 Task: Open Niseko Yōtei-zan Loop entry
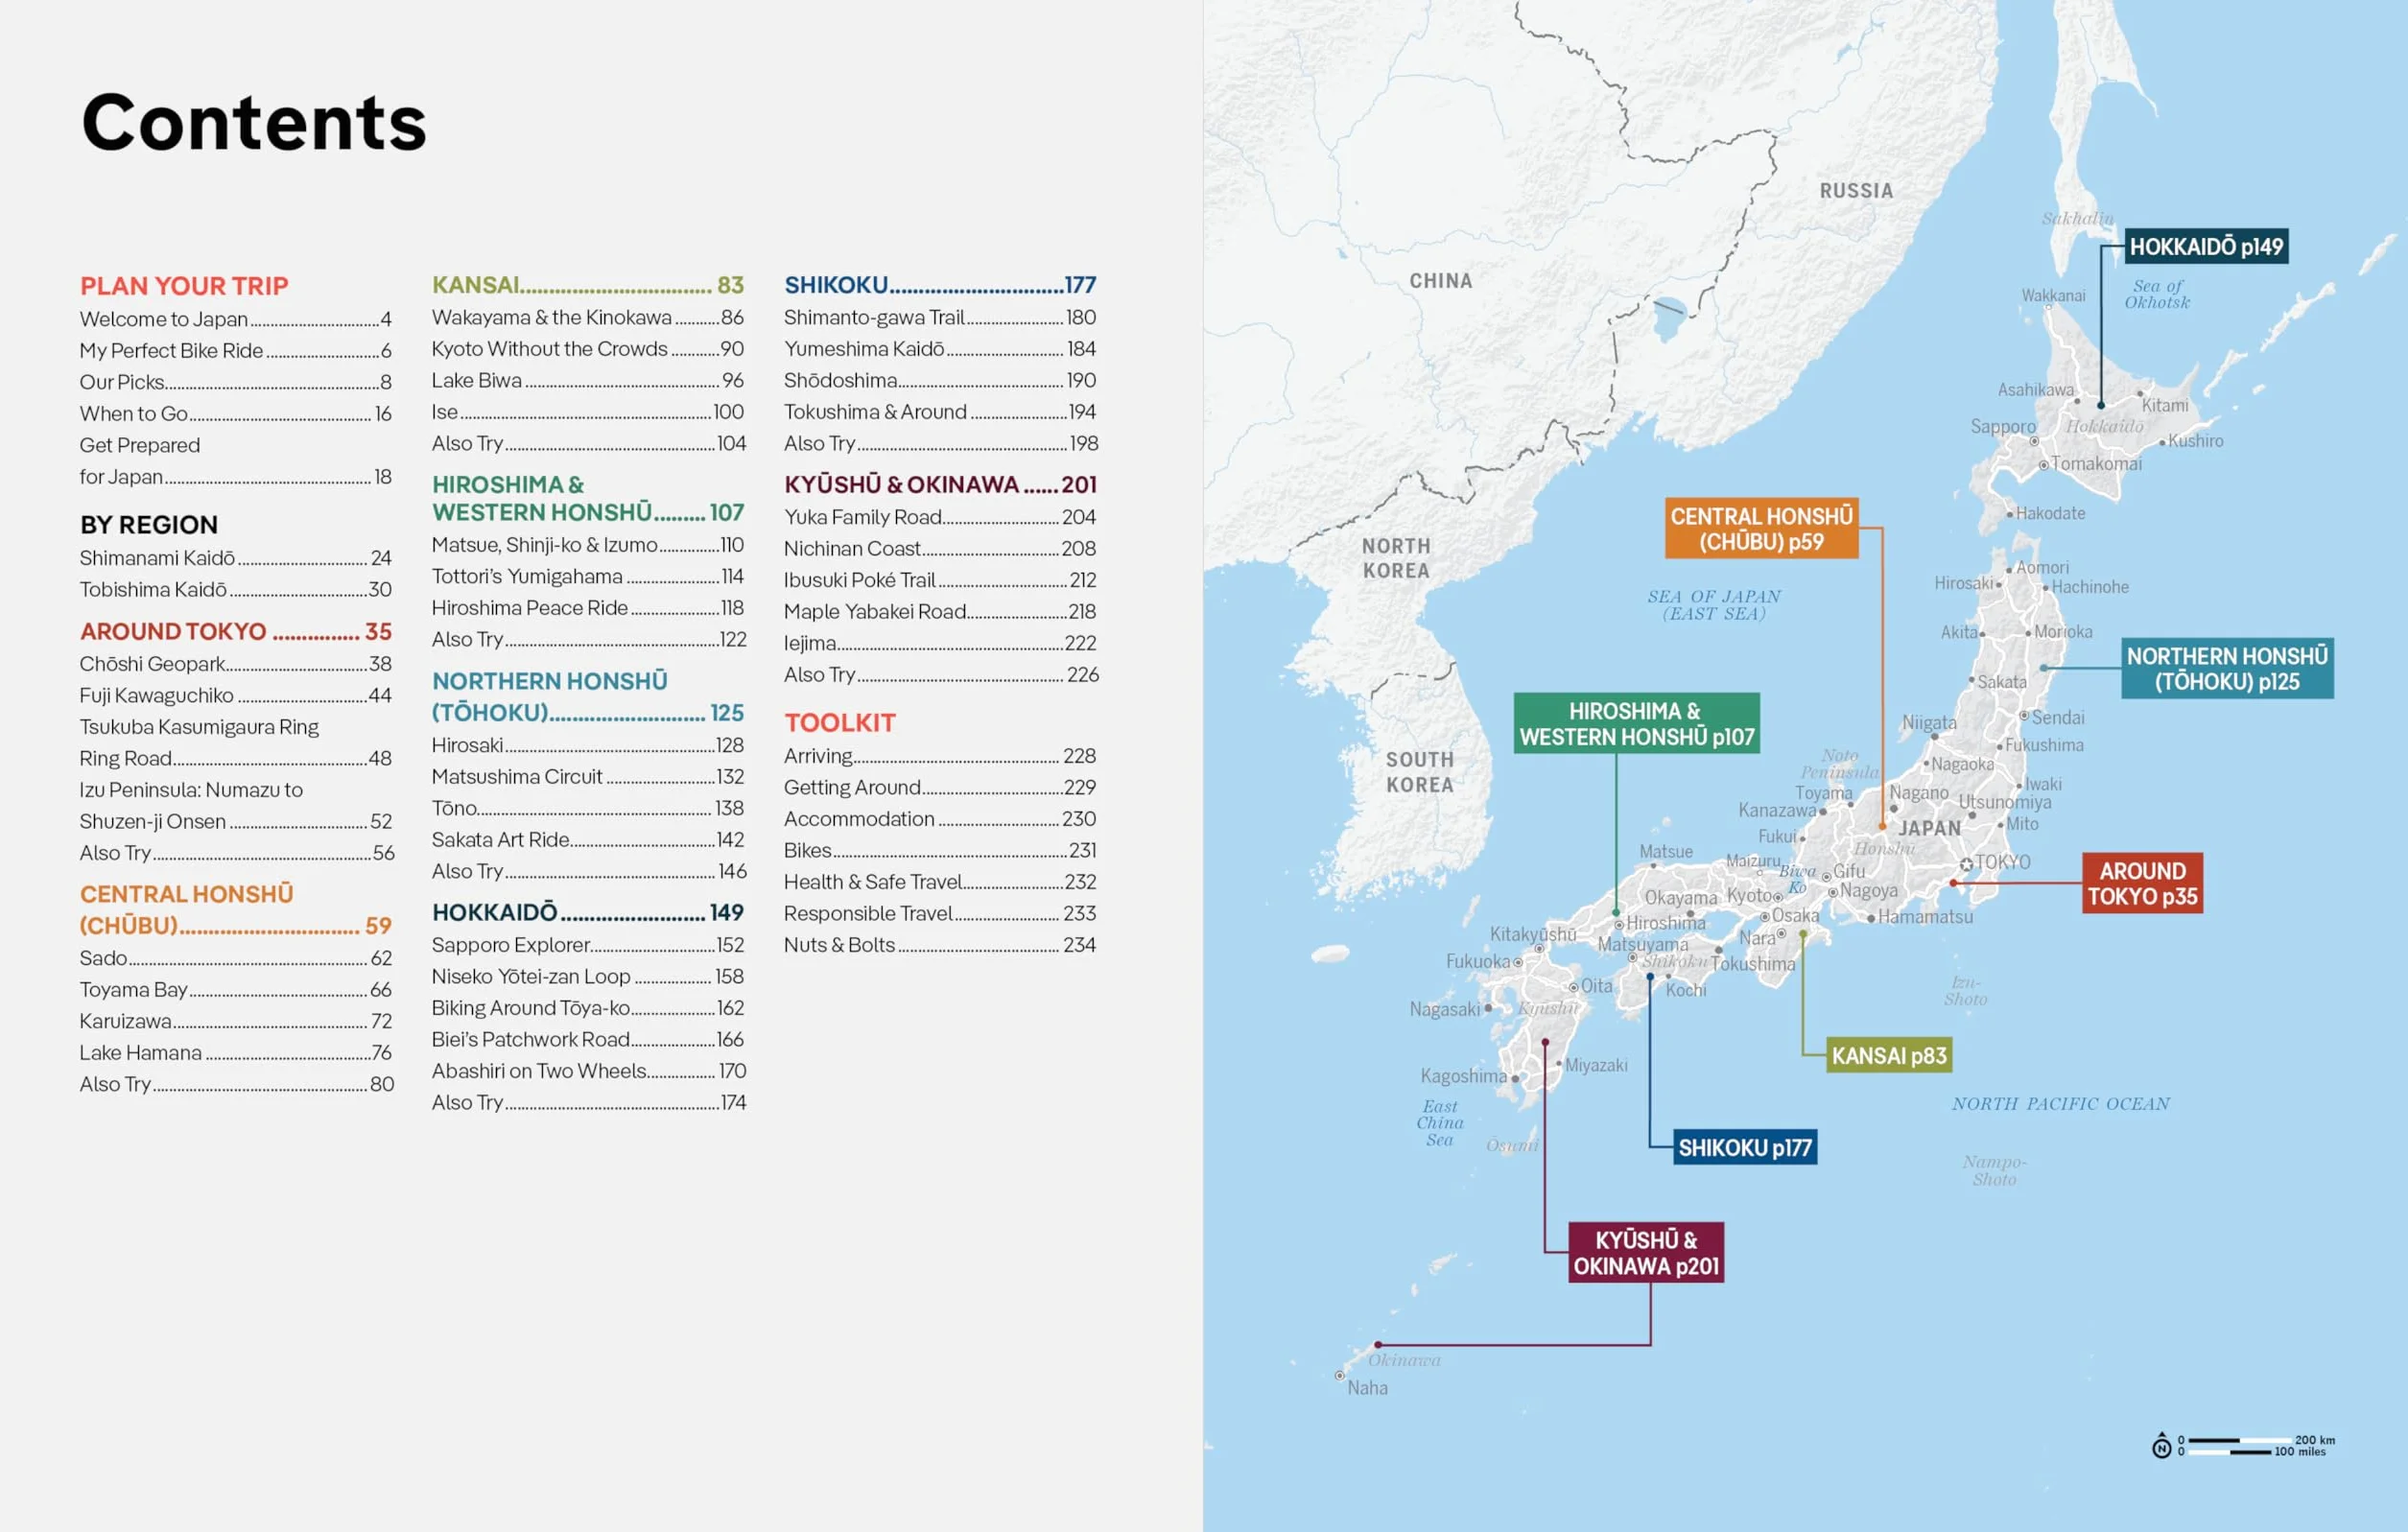[x=588, y=977]
